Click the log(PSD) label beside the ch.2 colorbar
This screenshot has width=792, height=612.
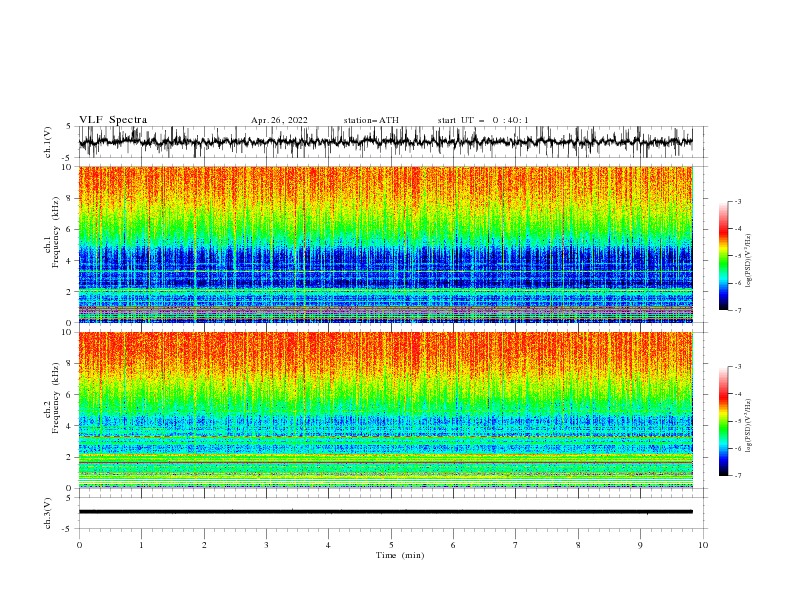pyautogui.click(x=748, y=426)
